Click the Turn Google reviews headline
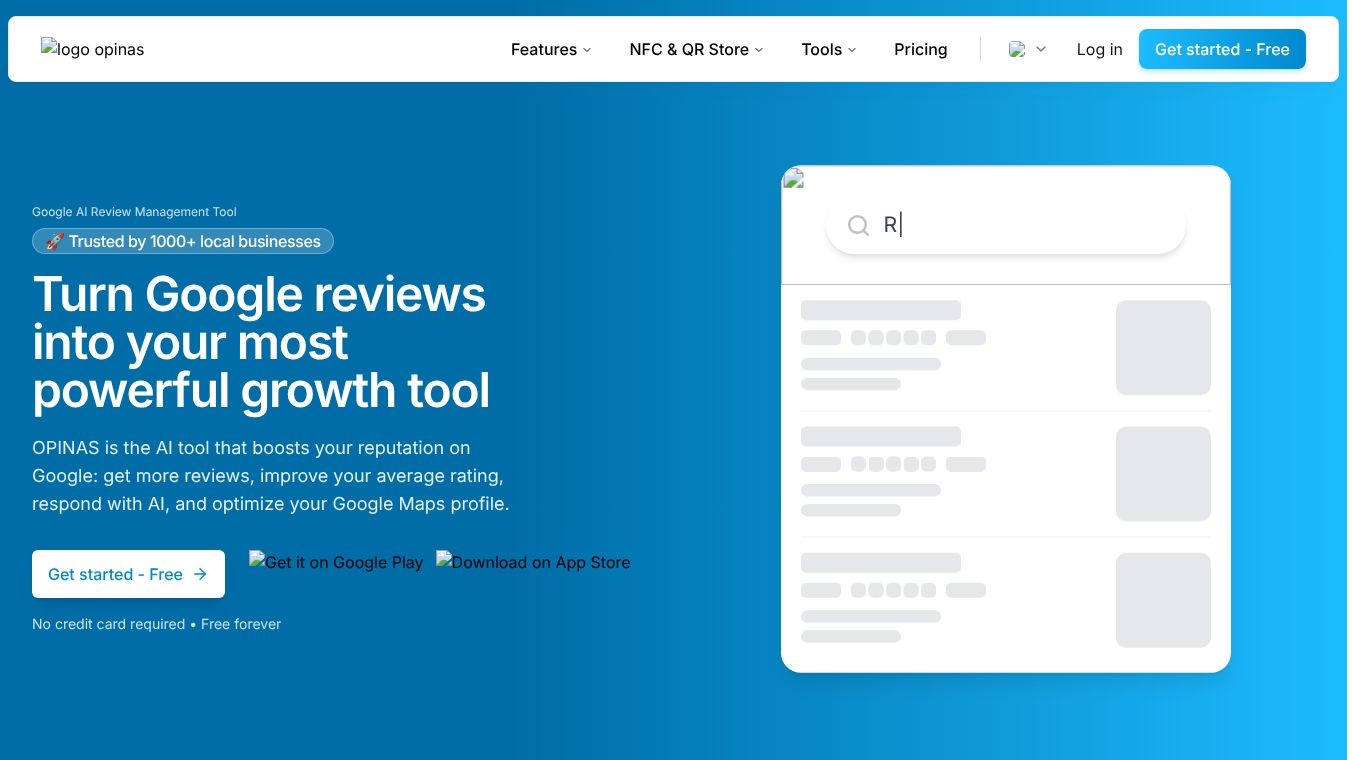The image size is (1352, 760). point(261,342)
